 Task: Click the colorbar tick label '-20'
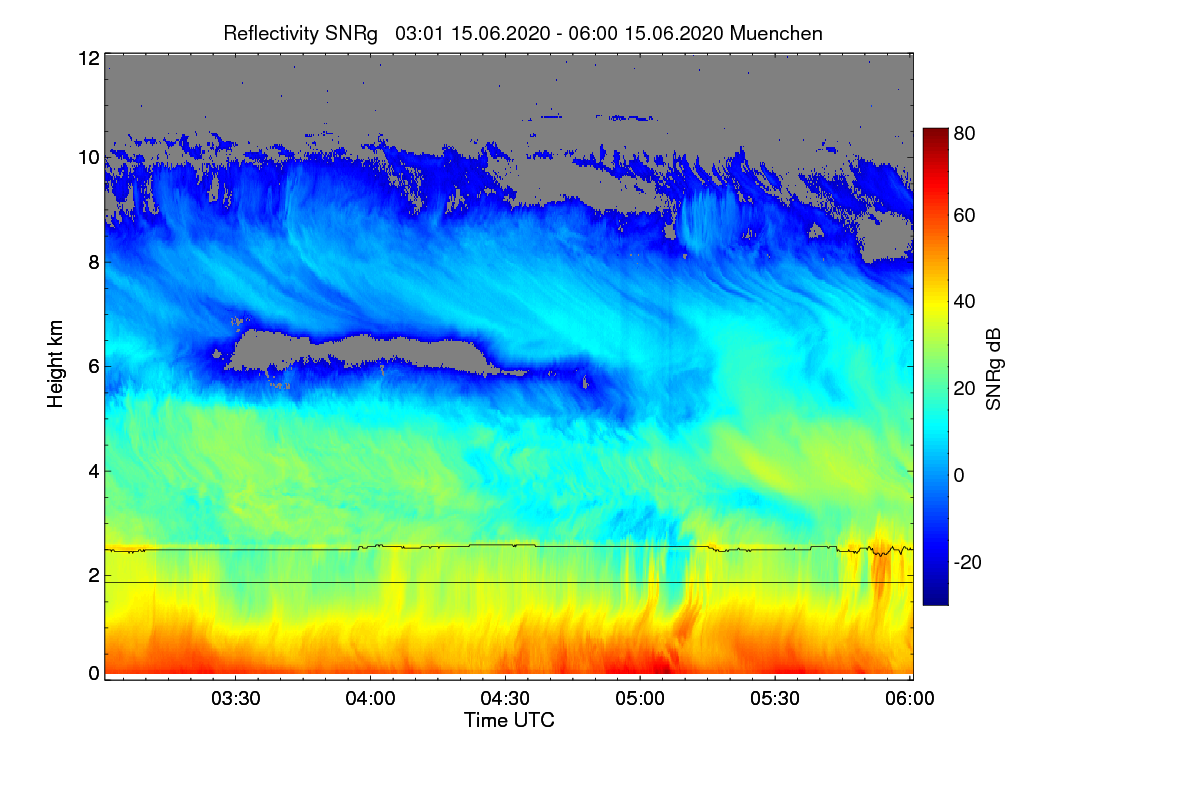click(x=967, y=562)
